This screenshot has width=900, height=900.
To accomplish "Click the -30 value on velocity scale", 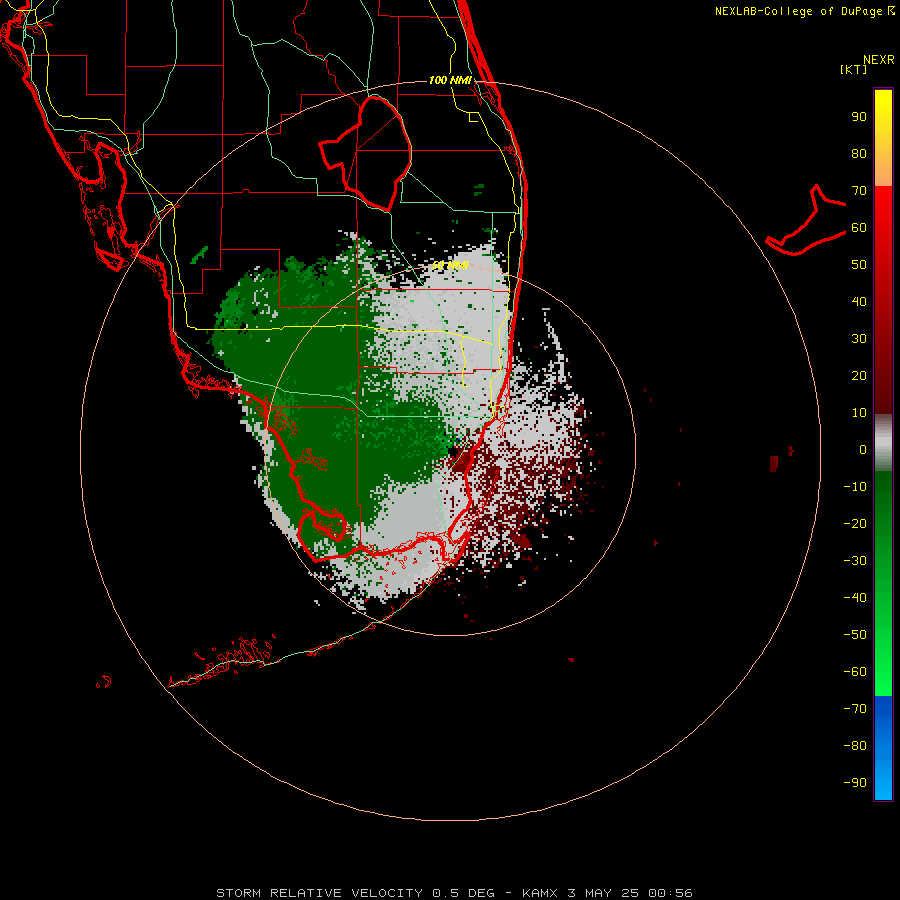I will (855, 561).
